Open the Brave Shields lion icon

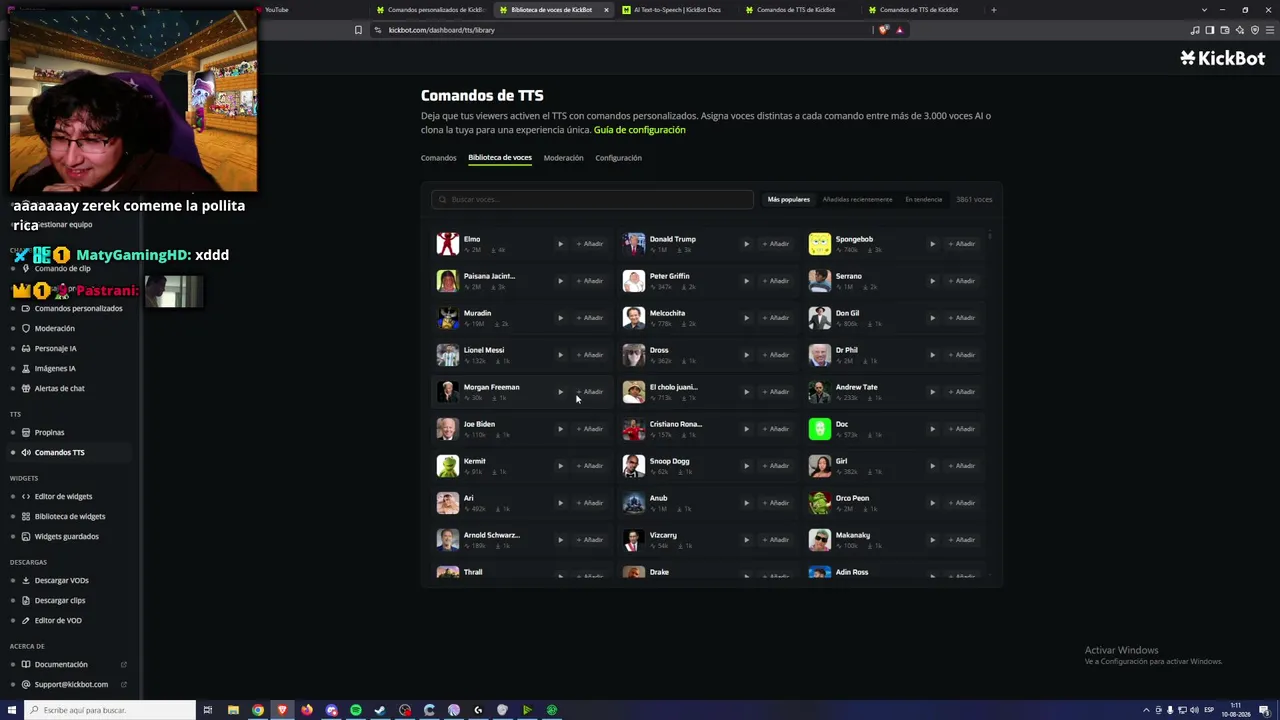[883, 30]
